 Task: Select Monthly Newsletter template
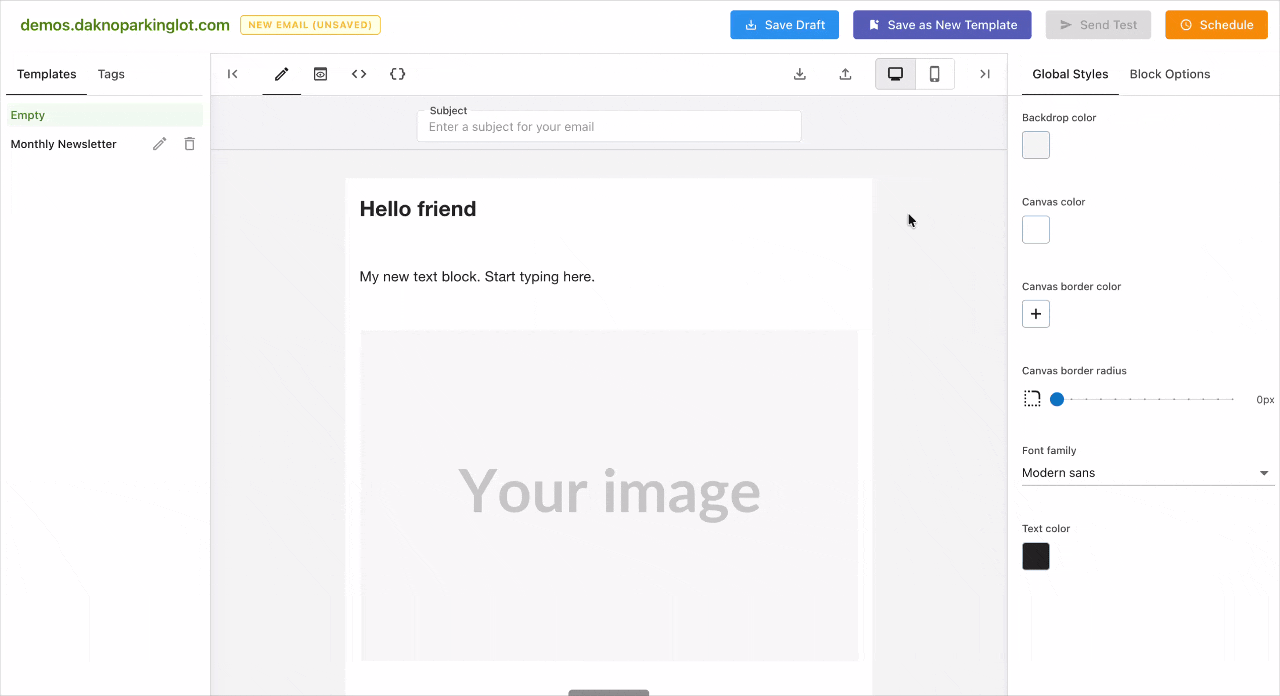(x=64, y=144)
